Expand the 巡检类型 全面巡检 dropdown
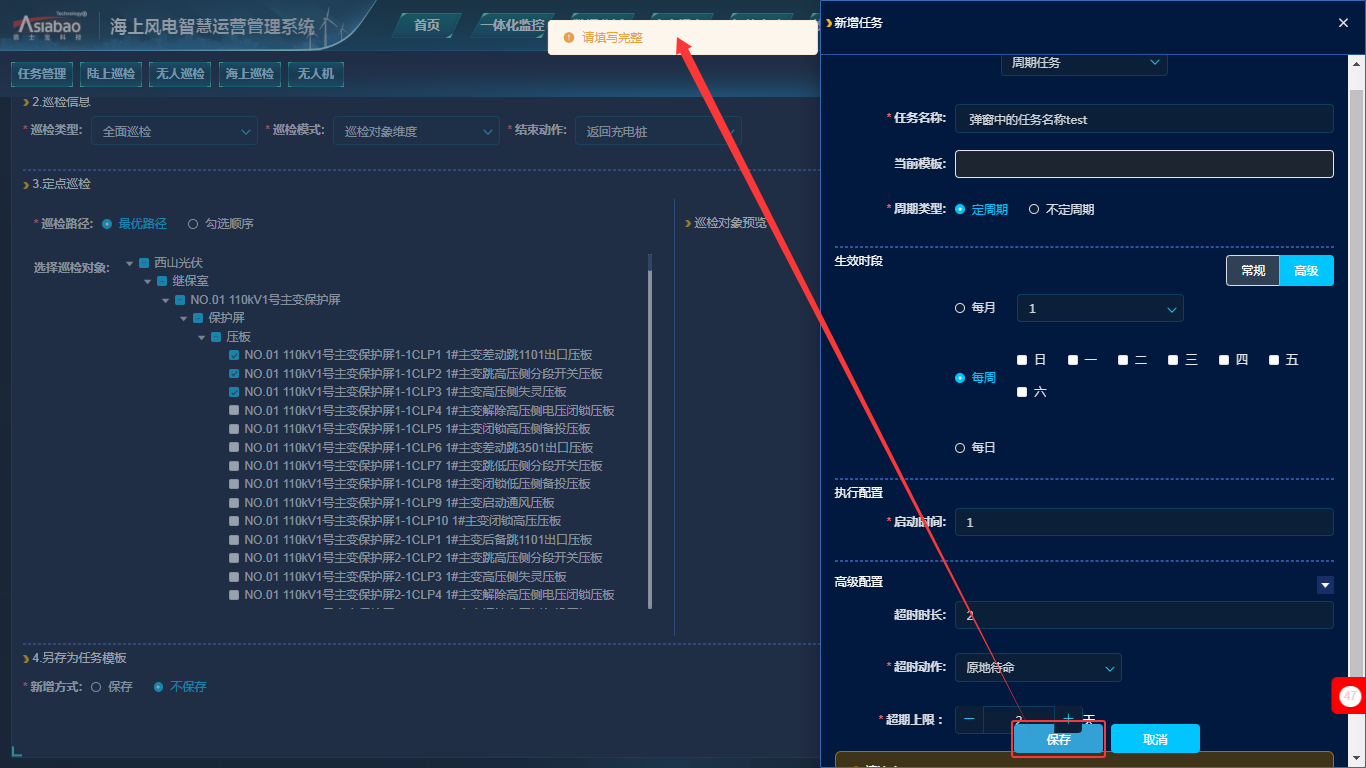 click(174, 131)
